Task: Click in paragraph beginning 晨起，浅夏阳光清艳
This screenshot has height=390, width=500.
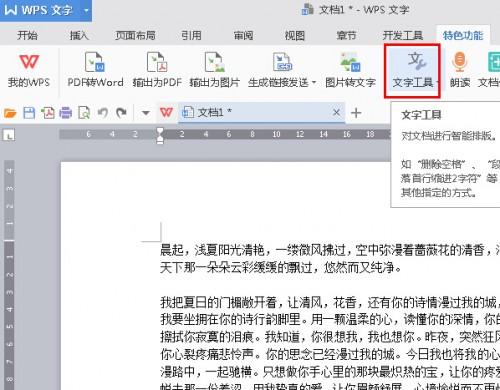Action: tap(330, 250)
